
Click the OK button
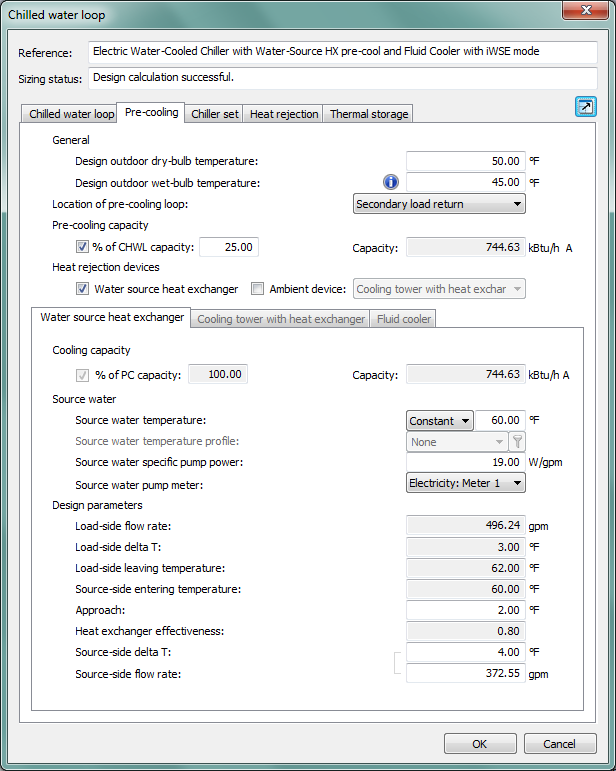480,744
